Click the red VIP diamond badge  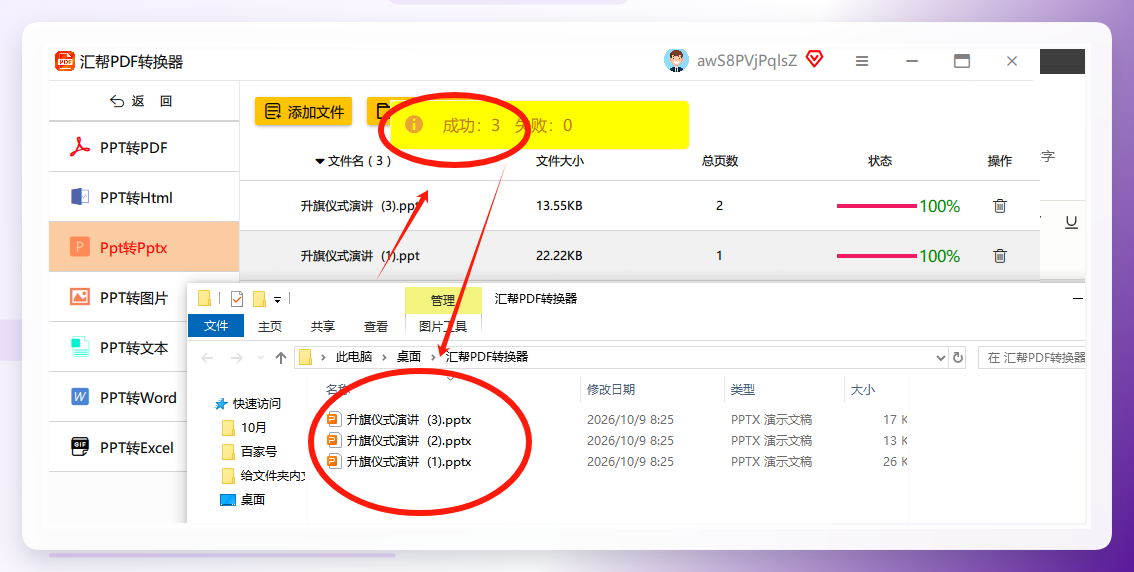(x=814, y=59)
